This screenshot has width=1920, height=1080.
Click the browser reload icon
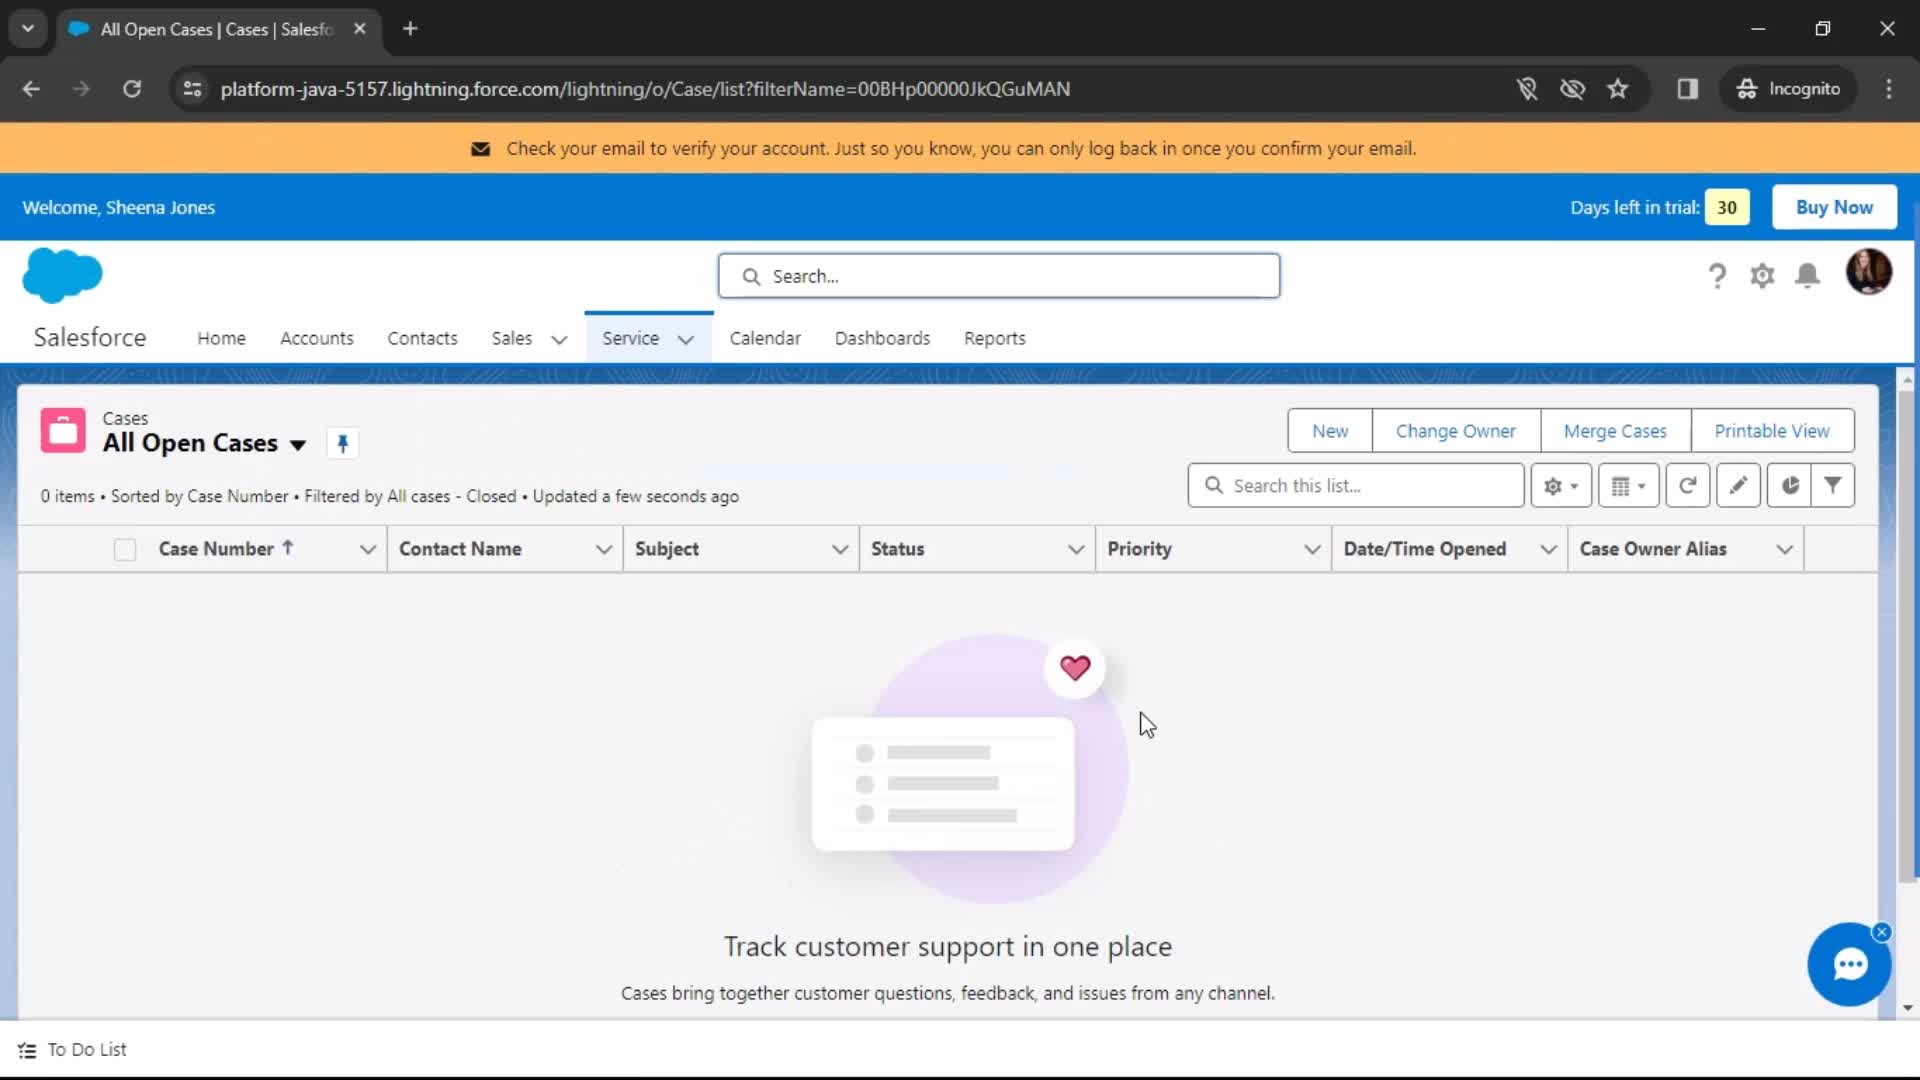[132, 89]
